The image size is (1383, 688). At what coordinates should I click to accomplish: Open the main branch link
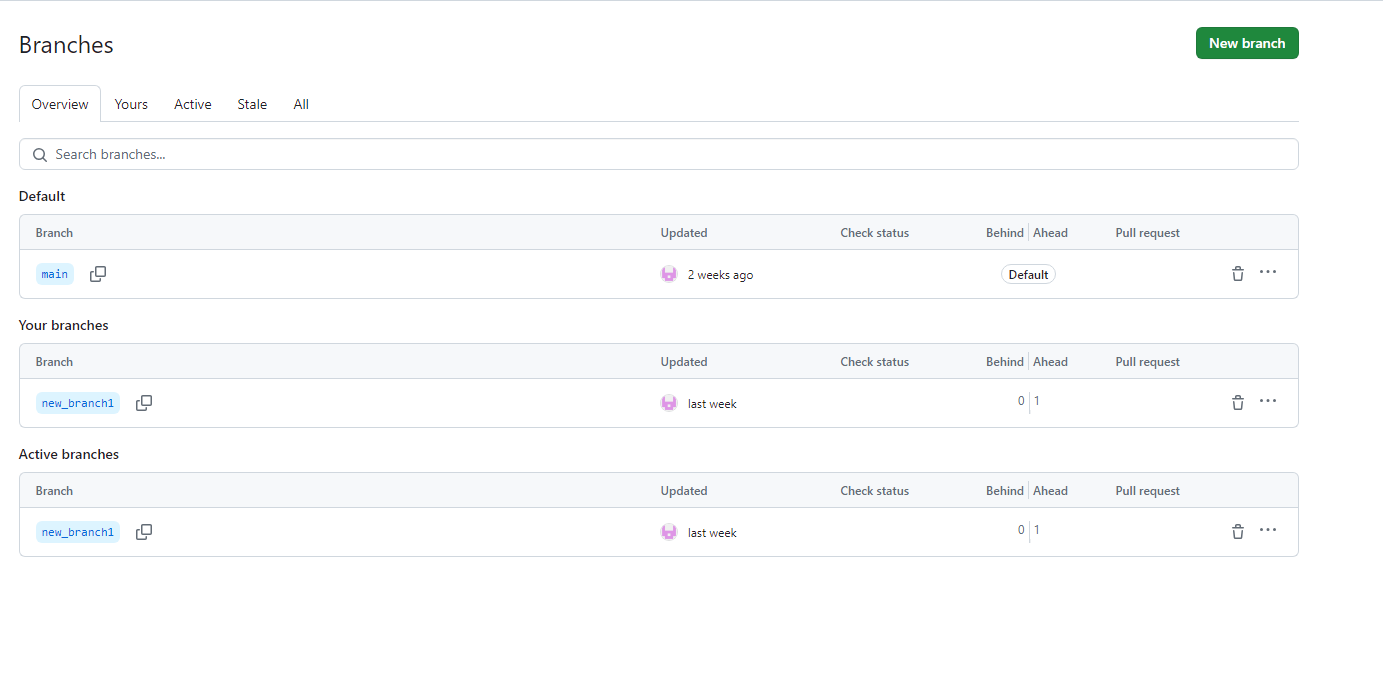tap(55, 274)
